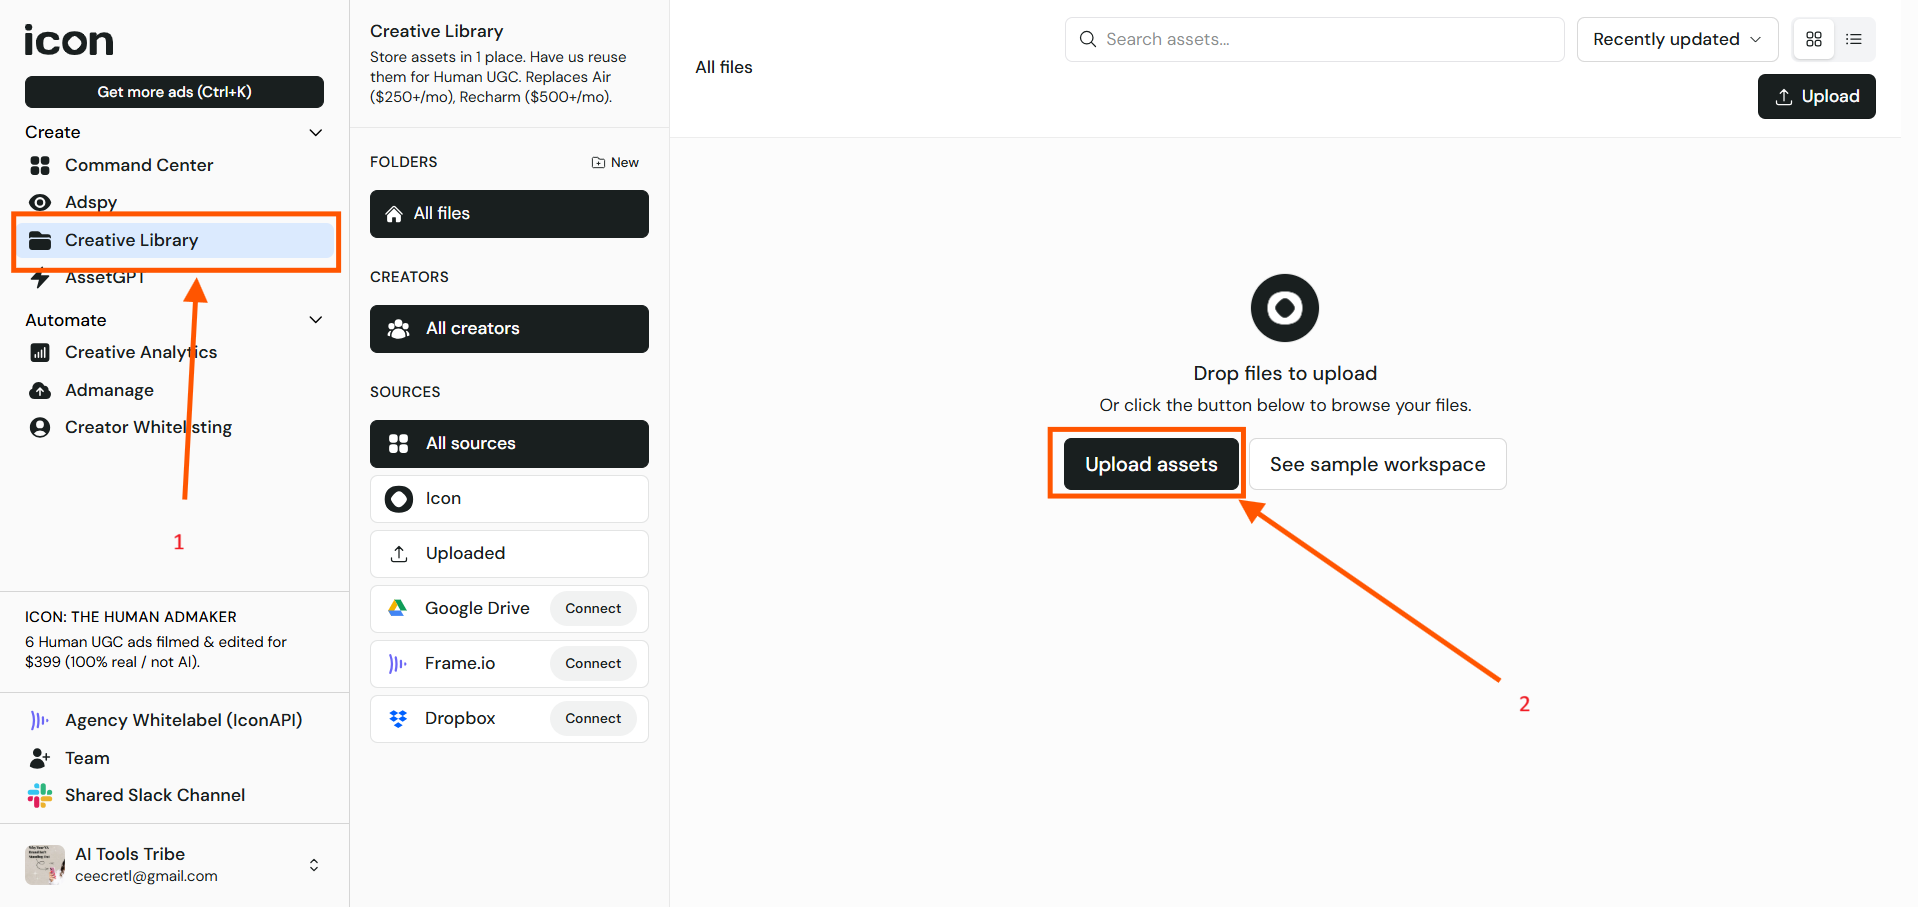Click the All files breadcrumb heading
The width and height of the screenshot is (1918, 907).
click(x=724, y=67)
